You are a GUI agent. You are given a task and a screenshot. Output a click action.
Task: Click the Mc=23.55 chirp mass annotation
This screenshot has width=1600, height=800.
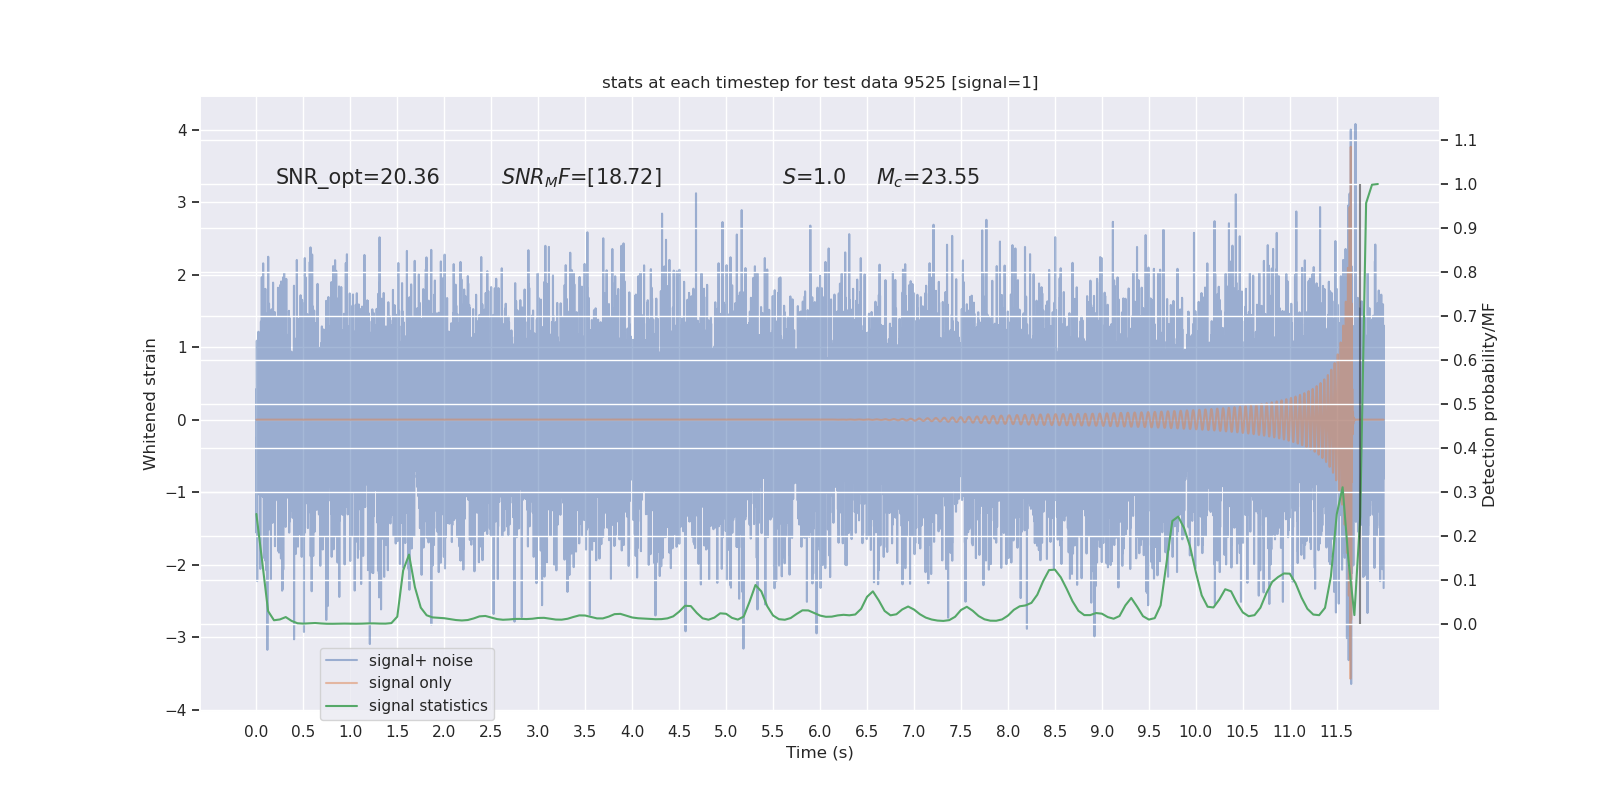coord(928,177)
